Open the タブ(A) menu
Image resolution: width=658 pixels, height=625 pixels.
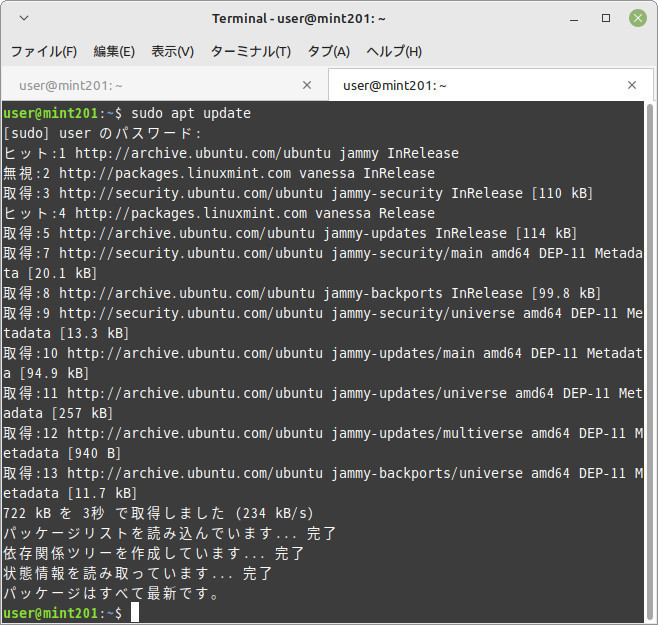[329, 52]
